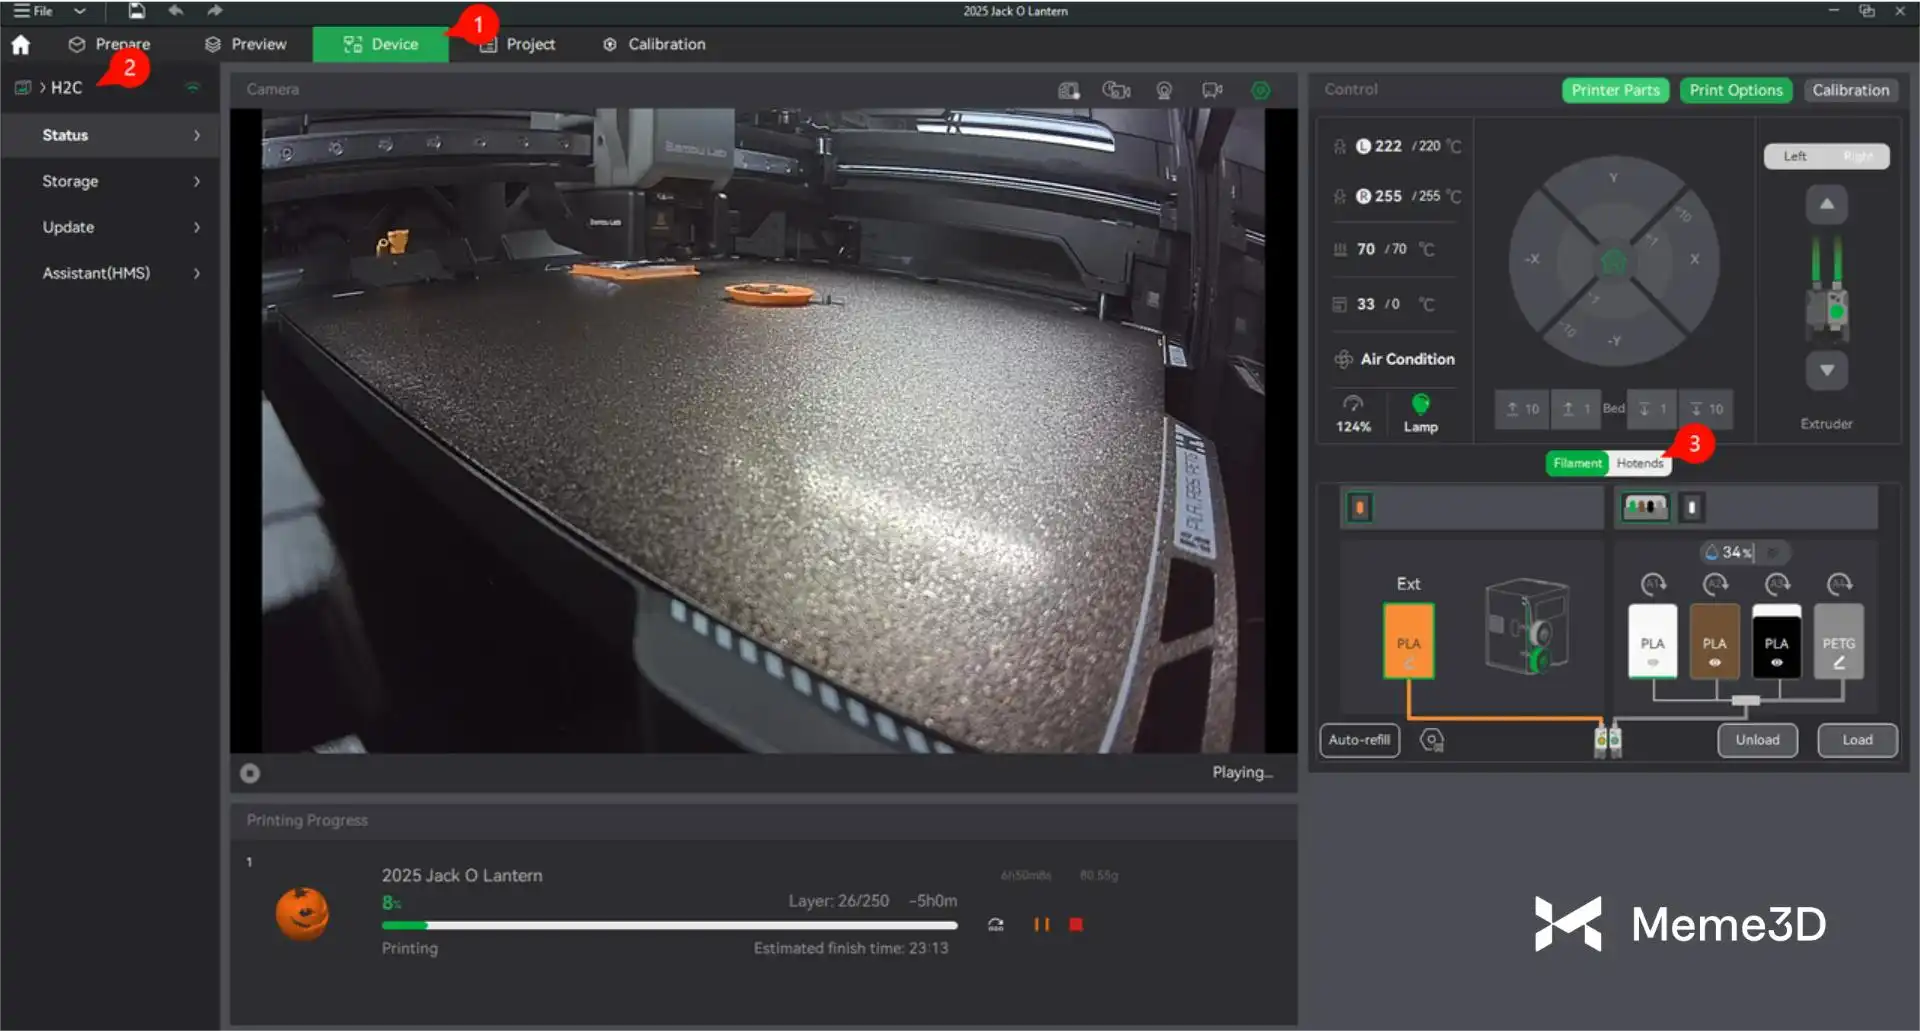The image size is (1920, 1031).
Task: Toggle the Lamp icon
Action: click(1420, 405)
